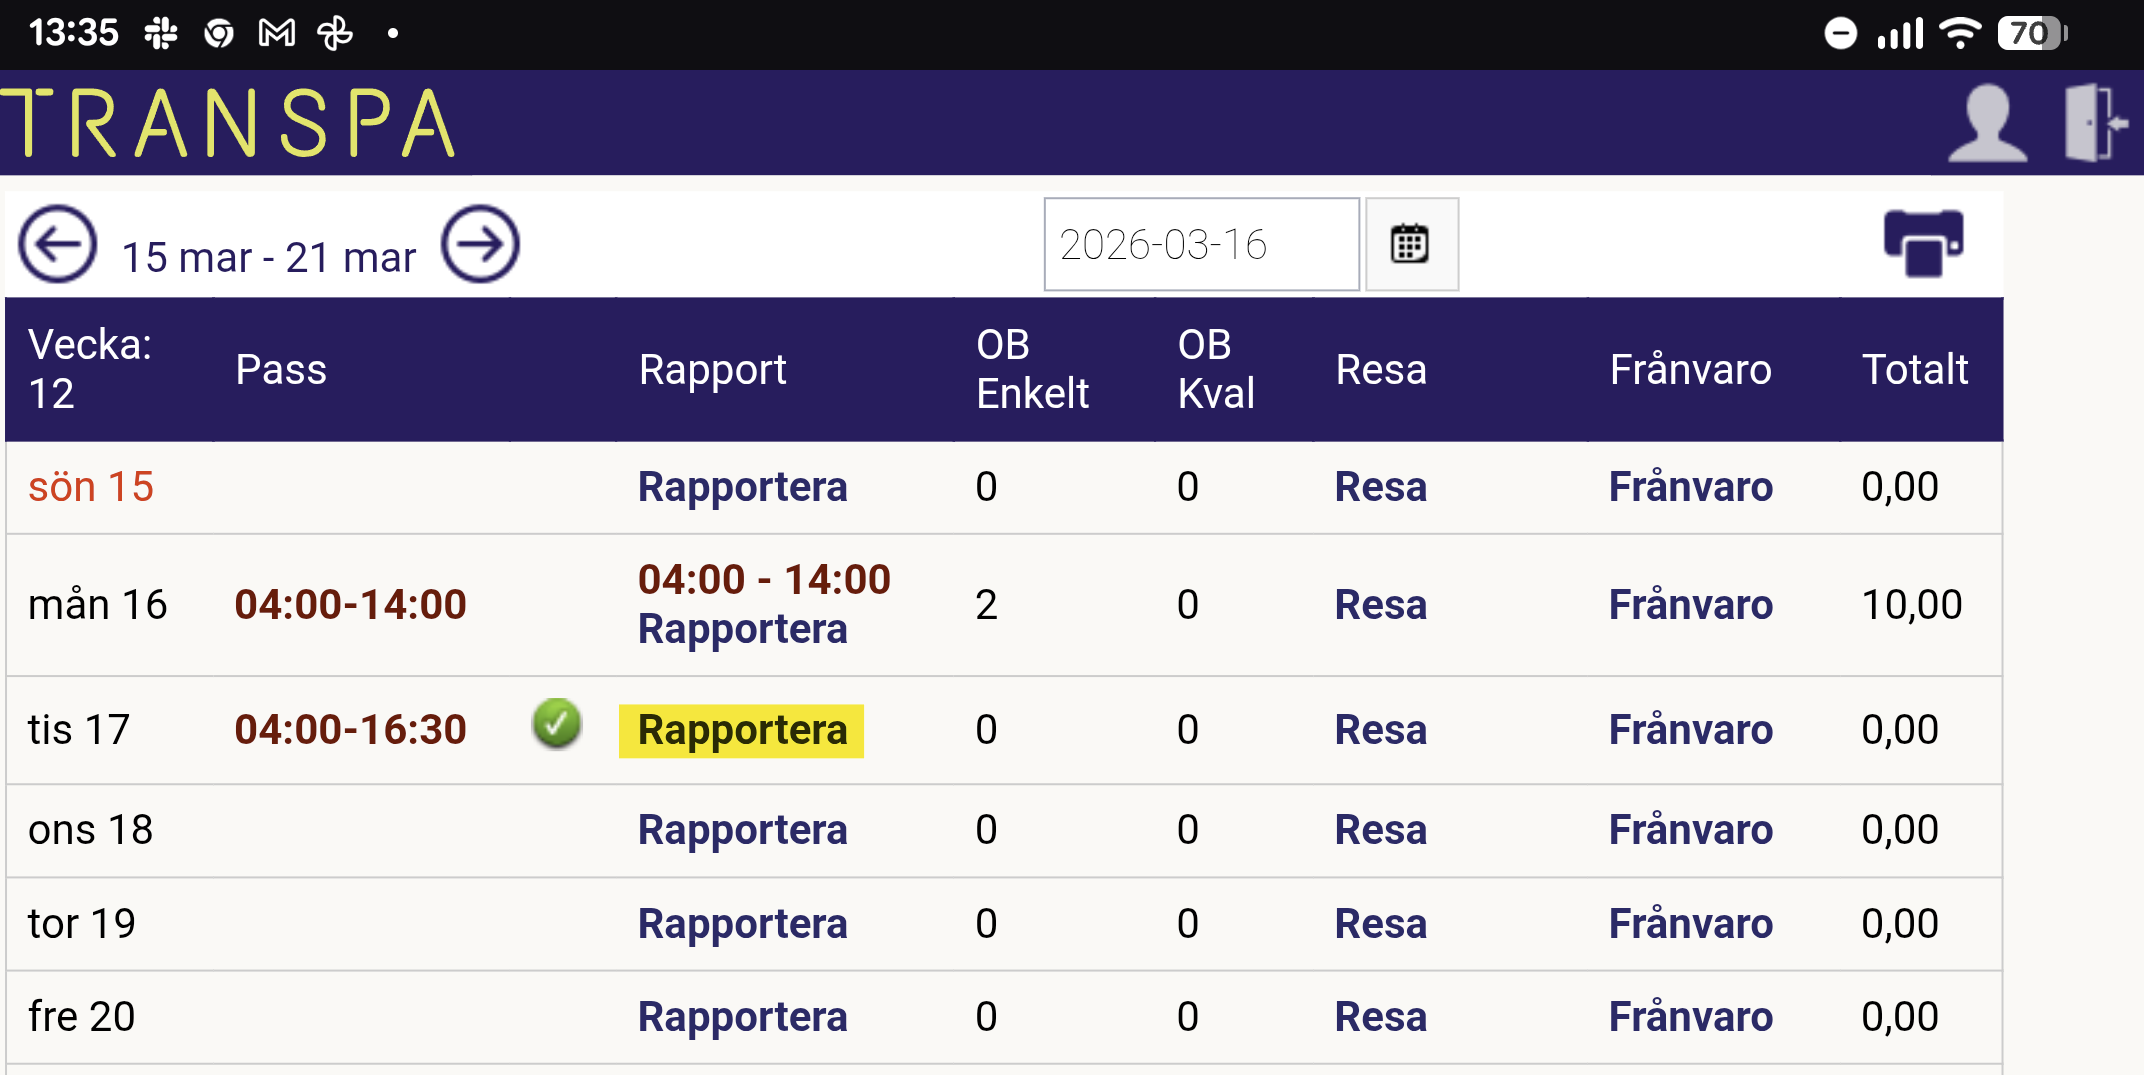Viewport: 2144px width, 1075px height.
Task: Open highlighted Rapportera for tis 17
Action: (x=741, y=731)
